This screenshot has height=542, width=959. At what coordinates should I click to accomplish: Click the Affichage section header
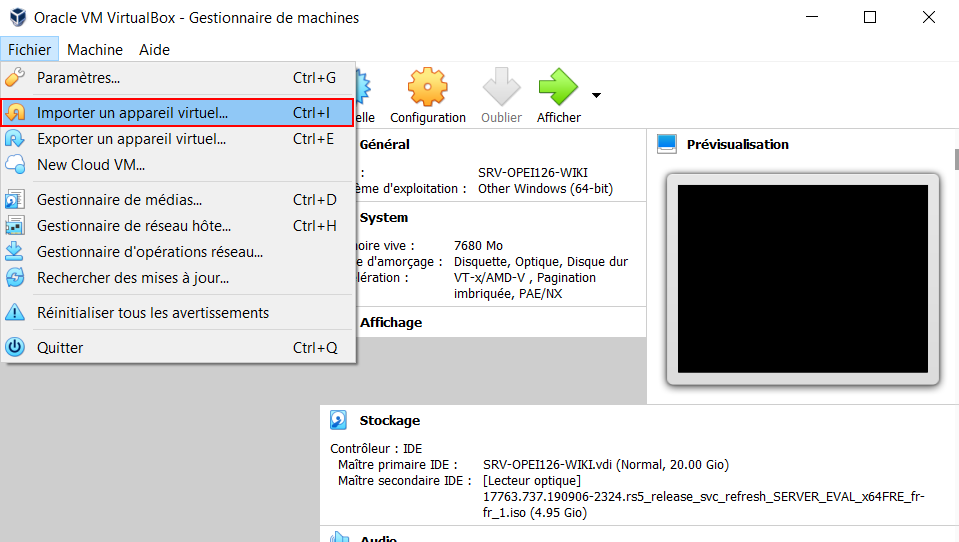click(x=391, y=322)
